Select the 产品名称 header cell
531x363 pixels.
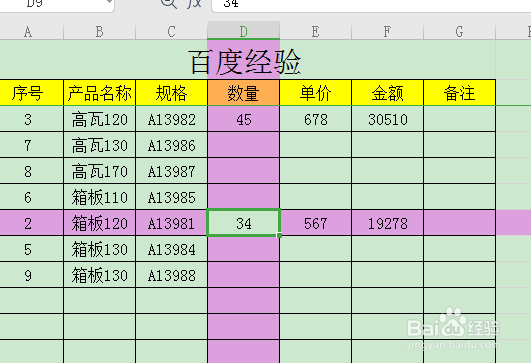point(99,93)
